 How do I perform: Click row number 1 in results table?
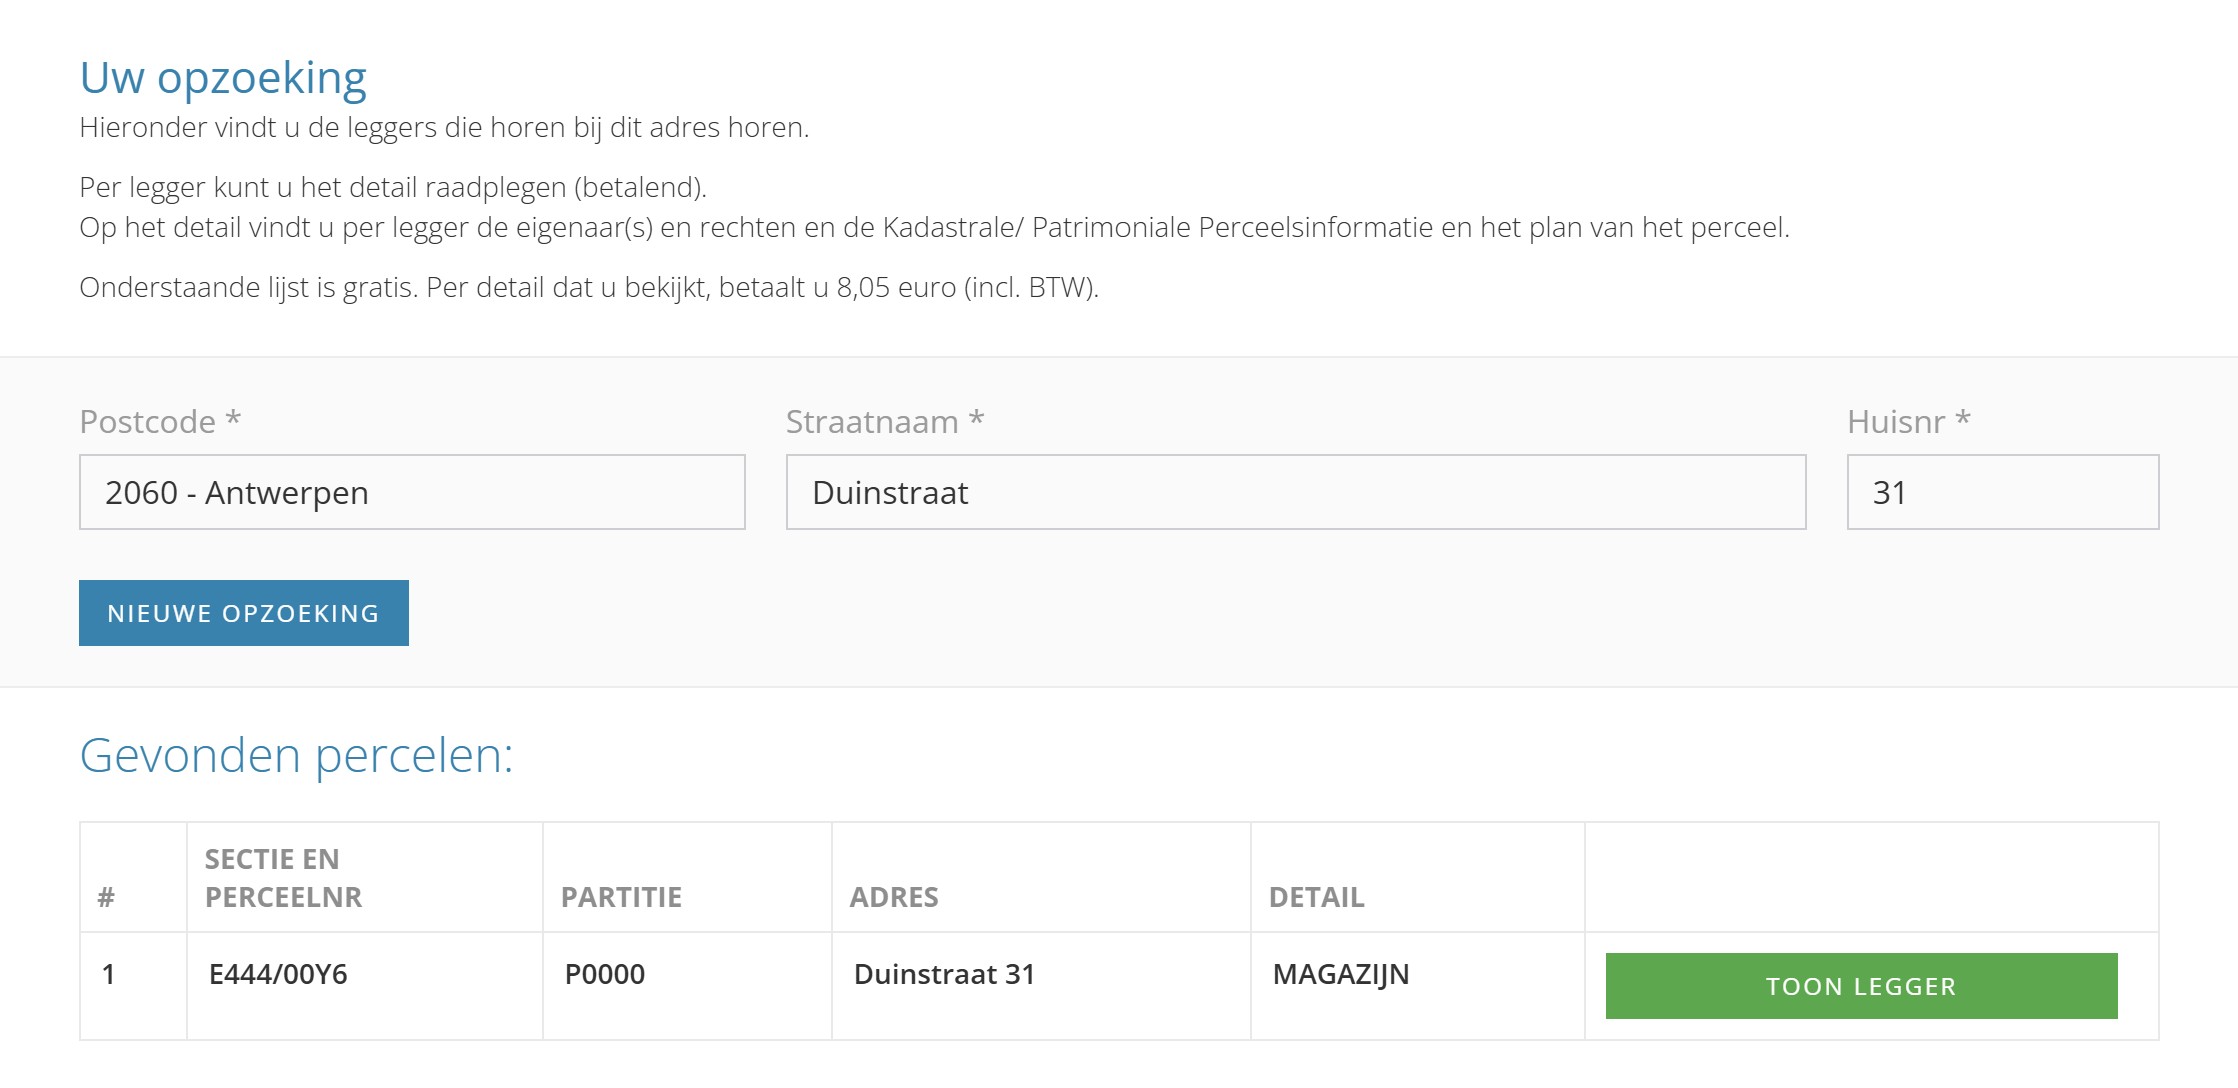pos(109,974)
